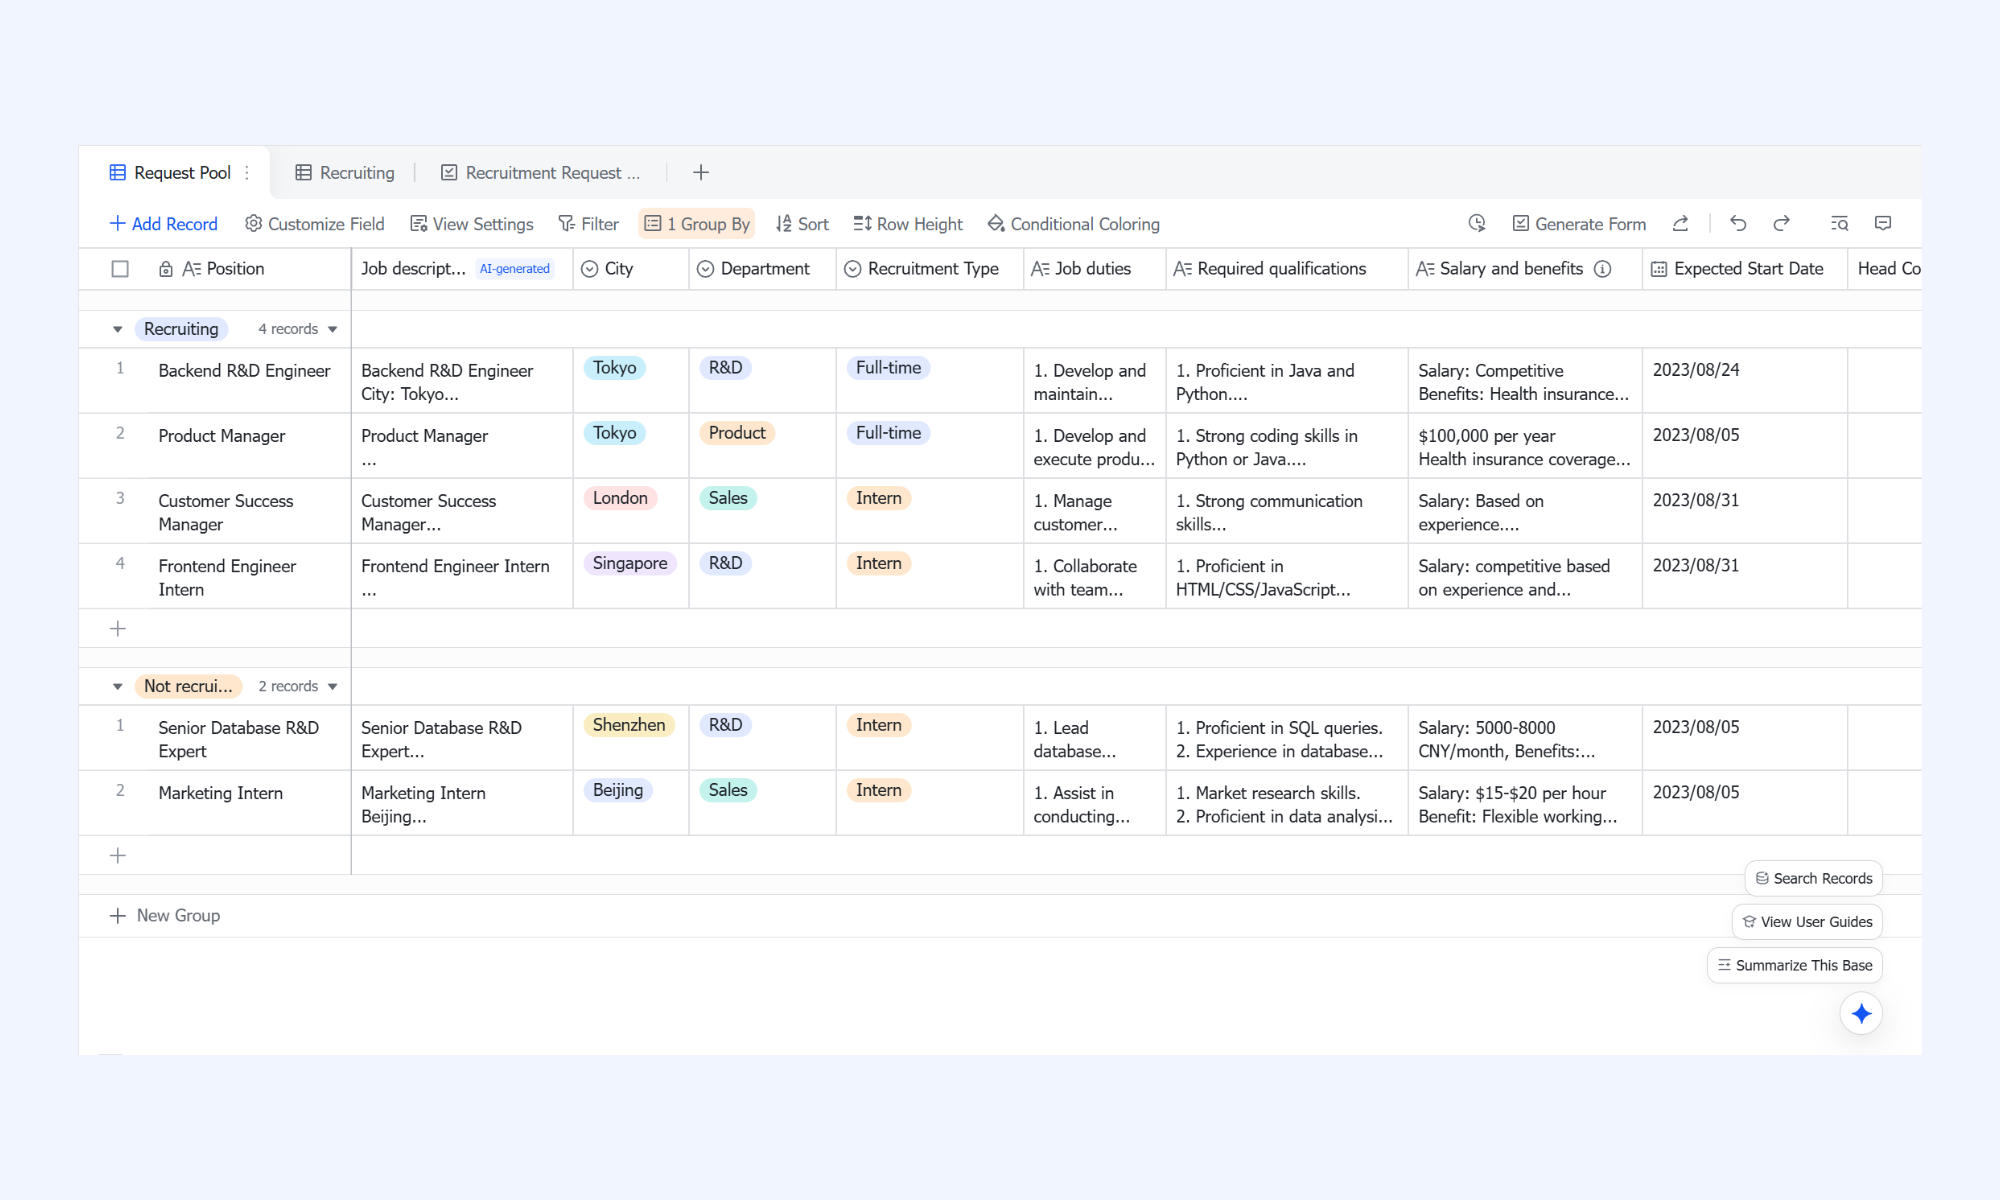
Task: Add a row to the Not recruiting group
Action: tap(118, 856)
